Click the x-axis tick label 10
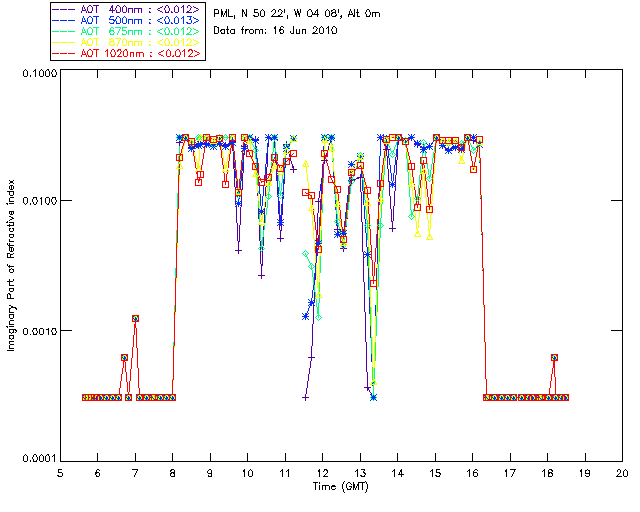This screenshot has height=512, width=640. point(248,473)
